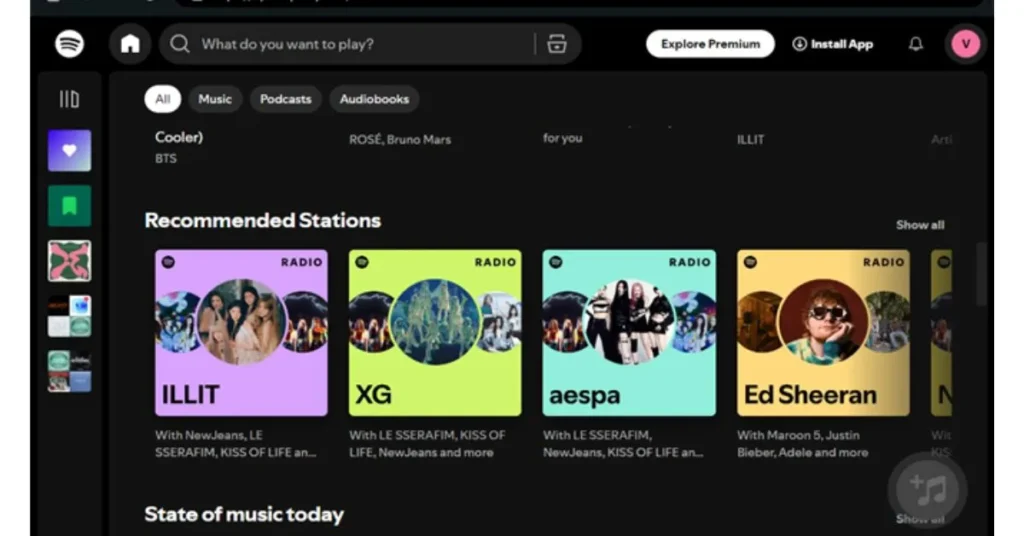Show all Recommended Stations
Viewport: 1024px width, 536px height.
point(920,225)
